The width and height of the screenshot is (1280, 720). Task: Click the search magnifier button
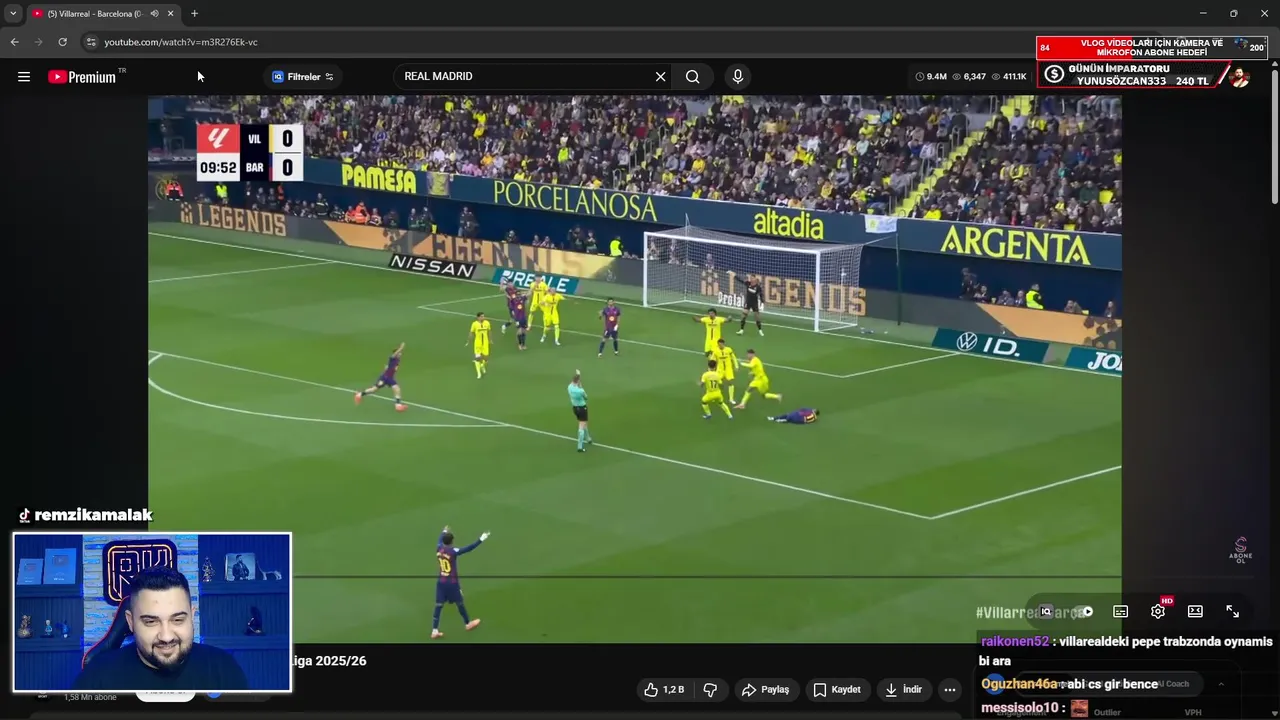click(692, 77)
